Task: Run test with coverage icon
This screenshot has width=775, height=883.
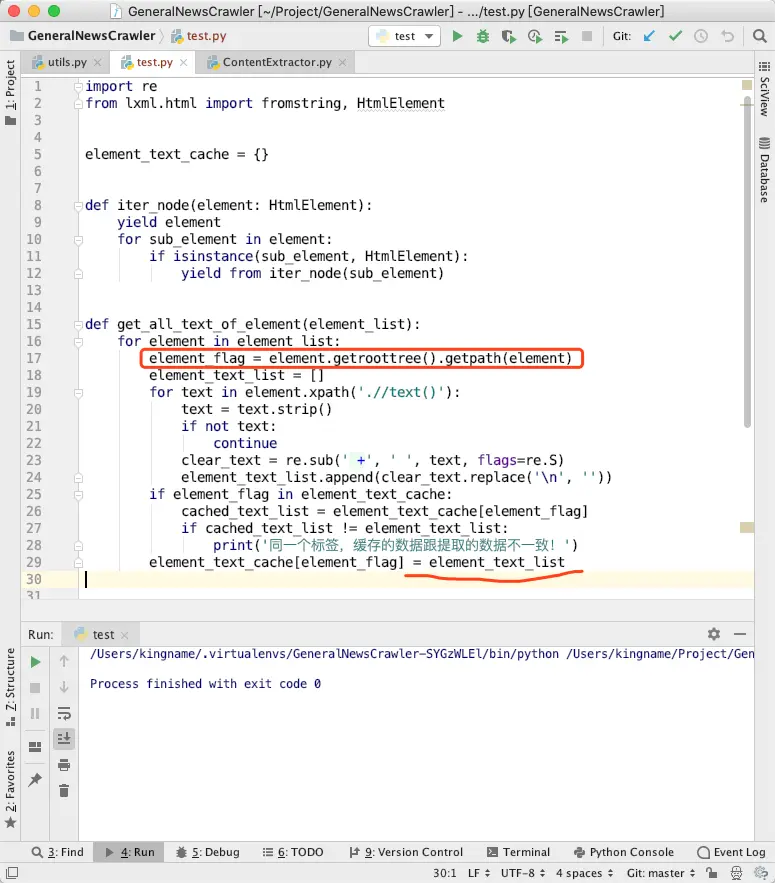Action: click(509, 36)
